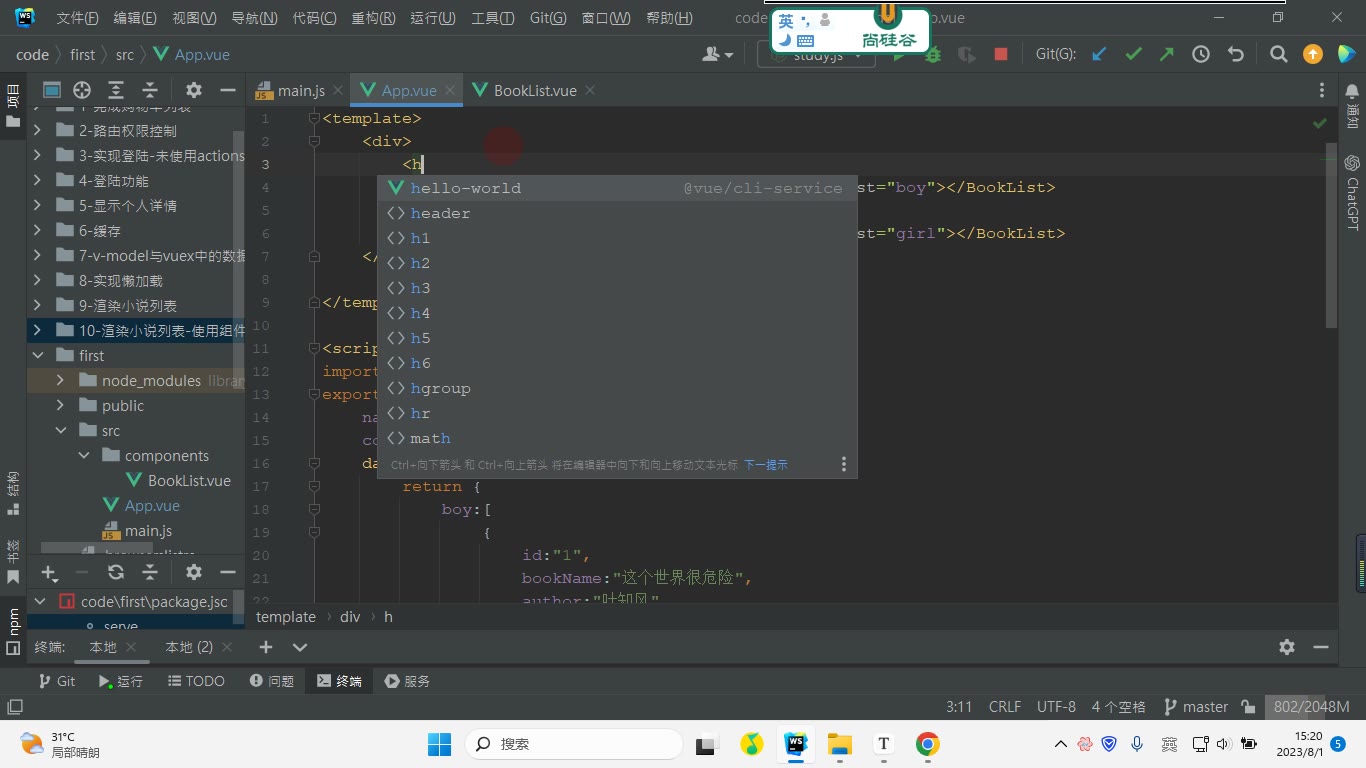
Task: Open Search Everywhere magnifier icon
Action: pyautogui.click(x=1278, y=54)
